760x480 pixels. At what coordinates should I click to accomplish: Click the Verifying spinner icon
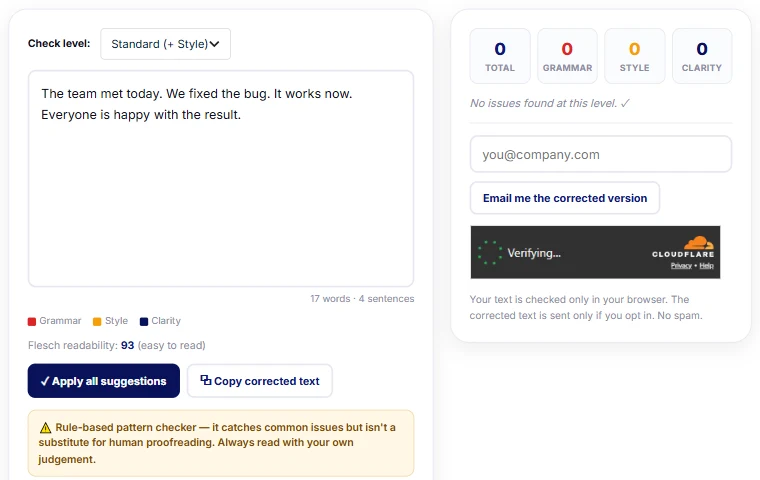(490, 253)
